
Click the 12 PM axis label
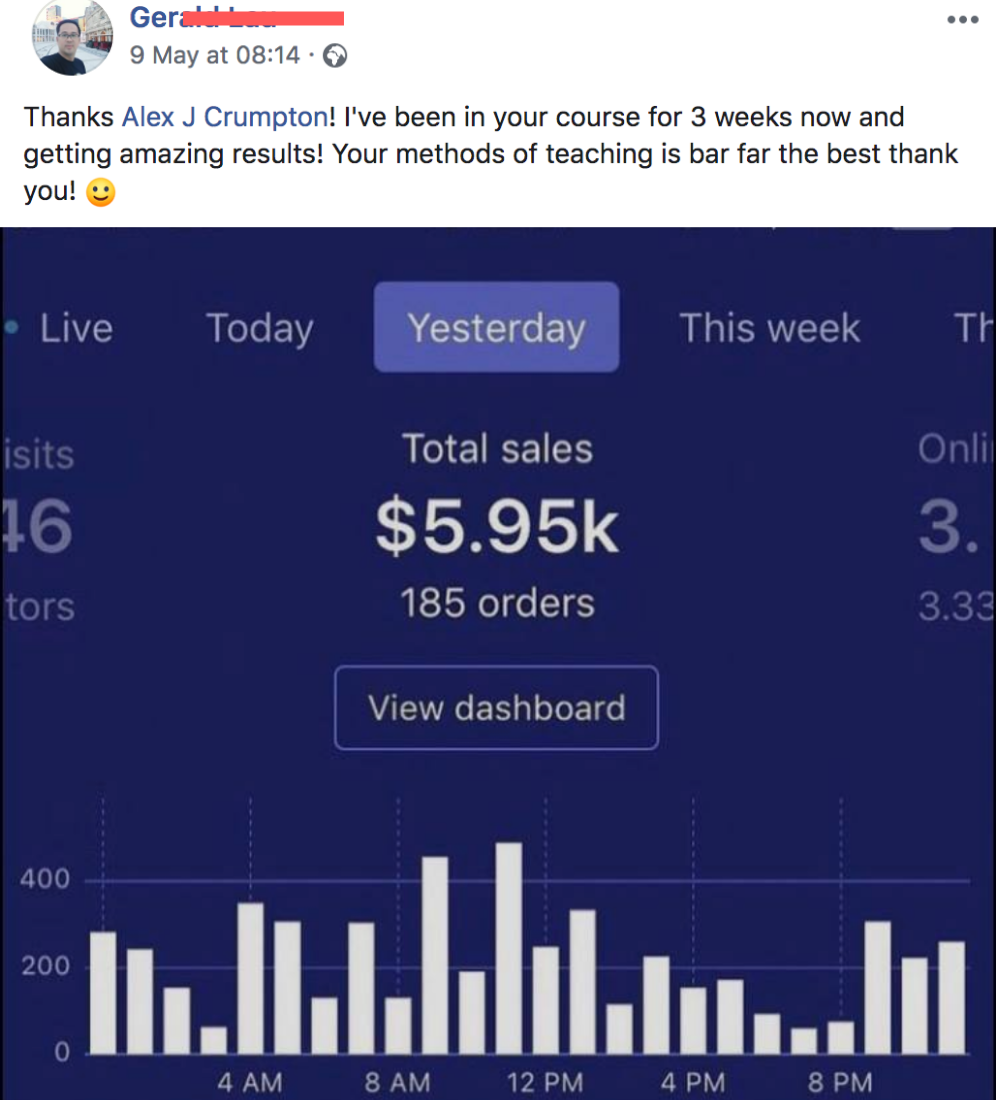pyautogui.click(x=544, y=1082)
